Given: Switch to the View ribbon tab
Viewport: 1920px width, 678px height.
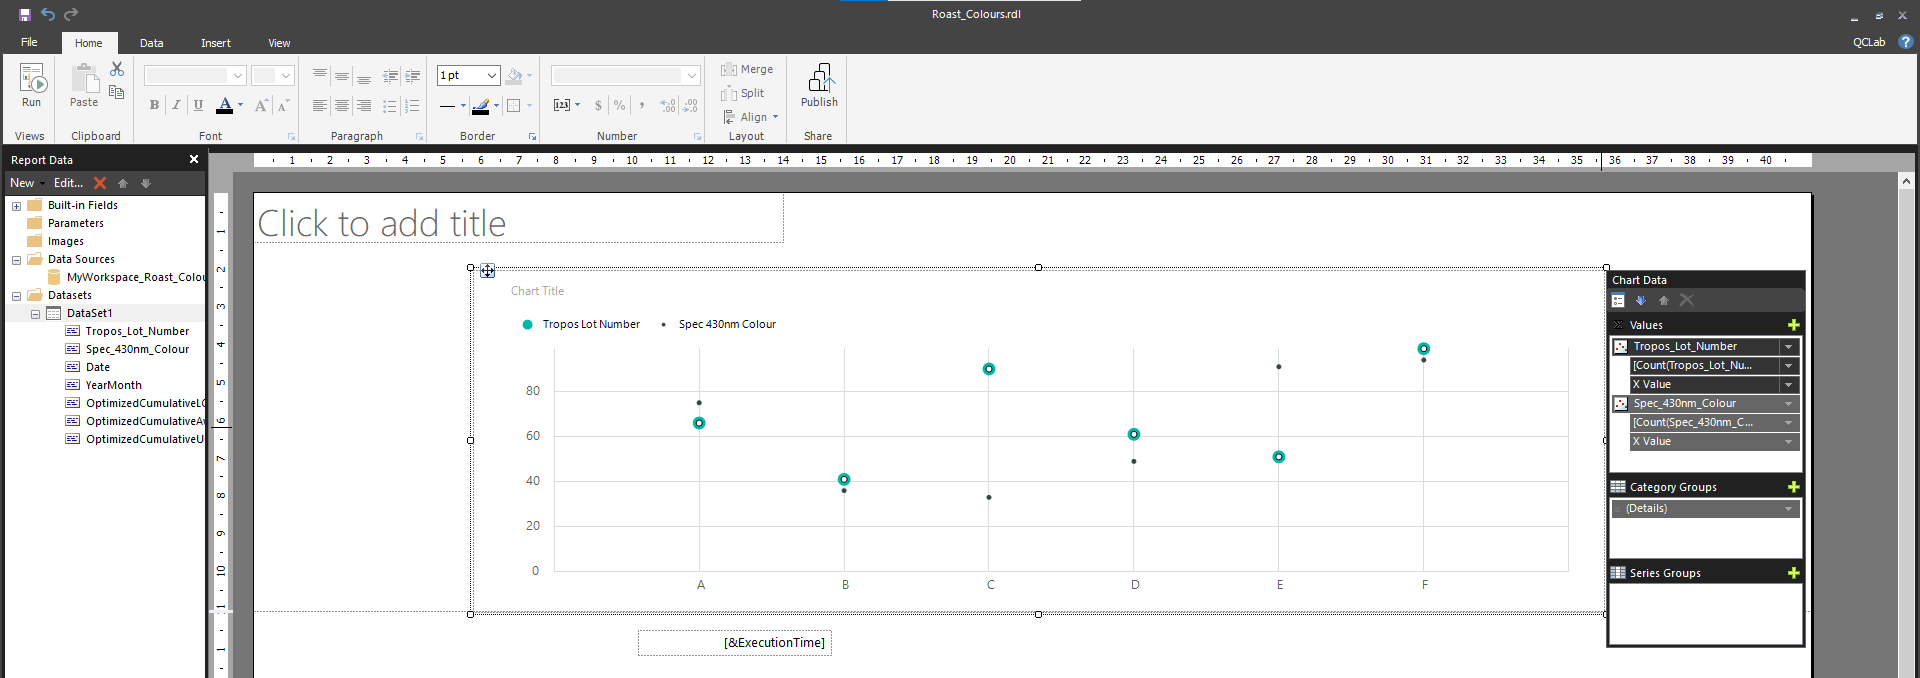Looking at the screenshot, I should pyautogui.click(x=280, y=43).
